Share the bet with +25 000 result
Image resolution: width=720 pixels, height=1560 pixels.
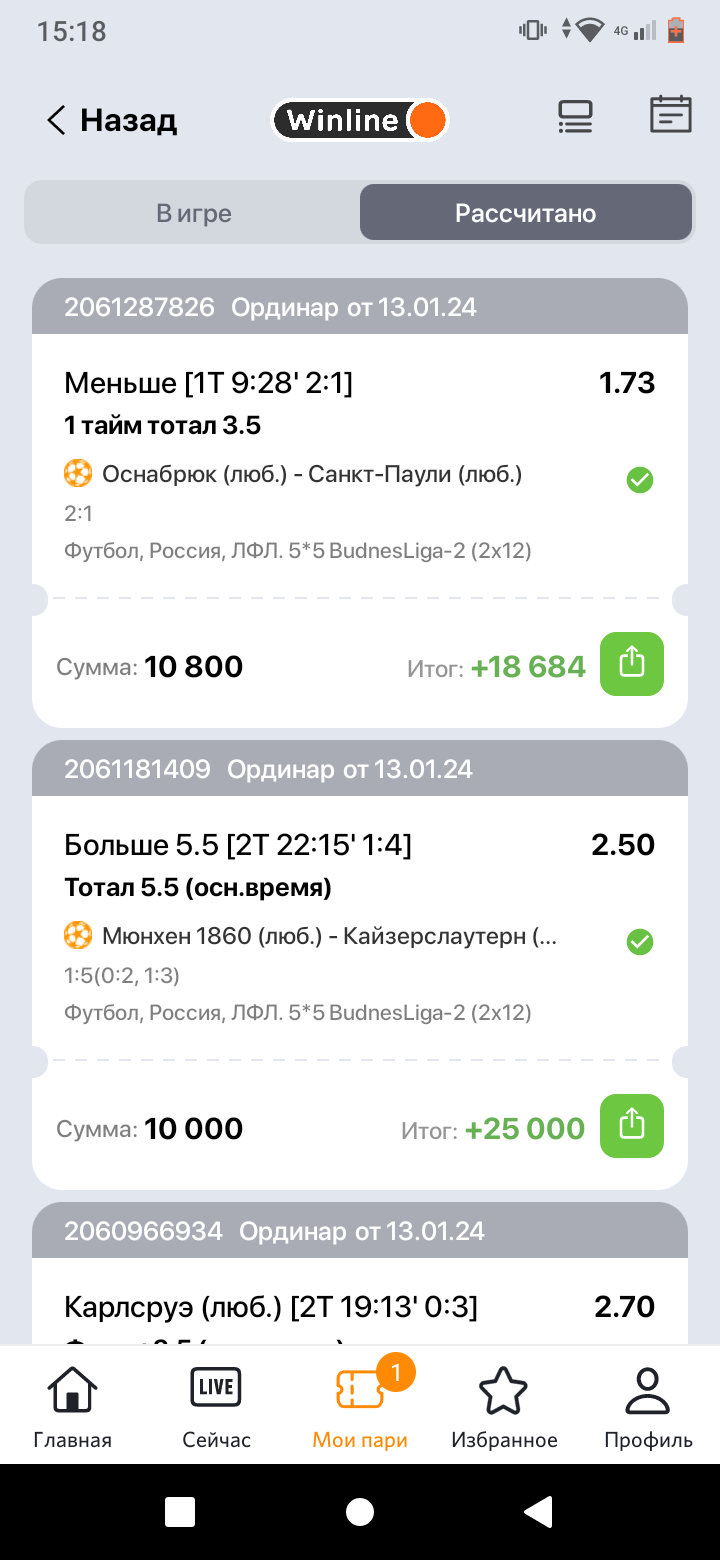[631, 1126]
